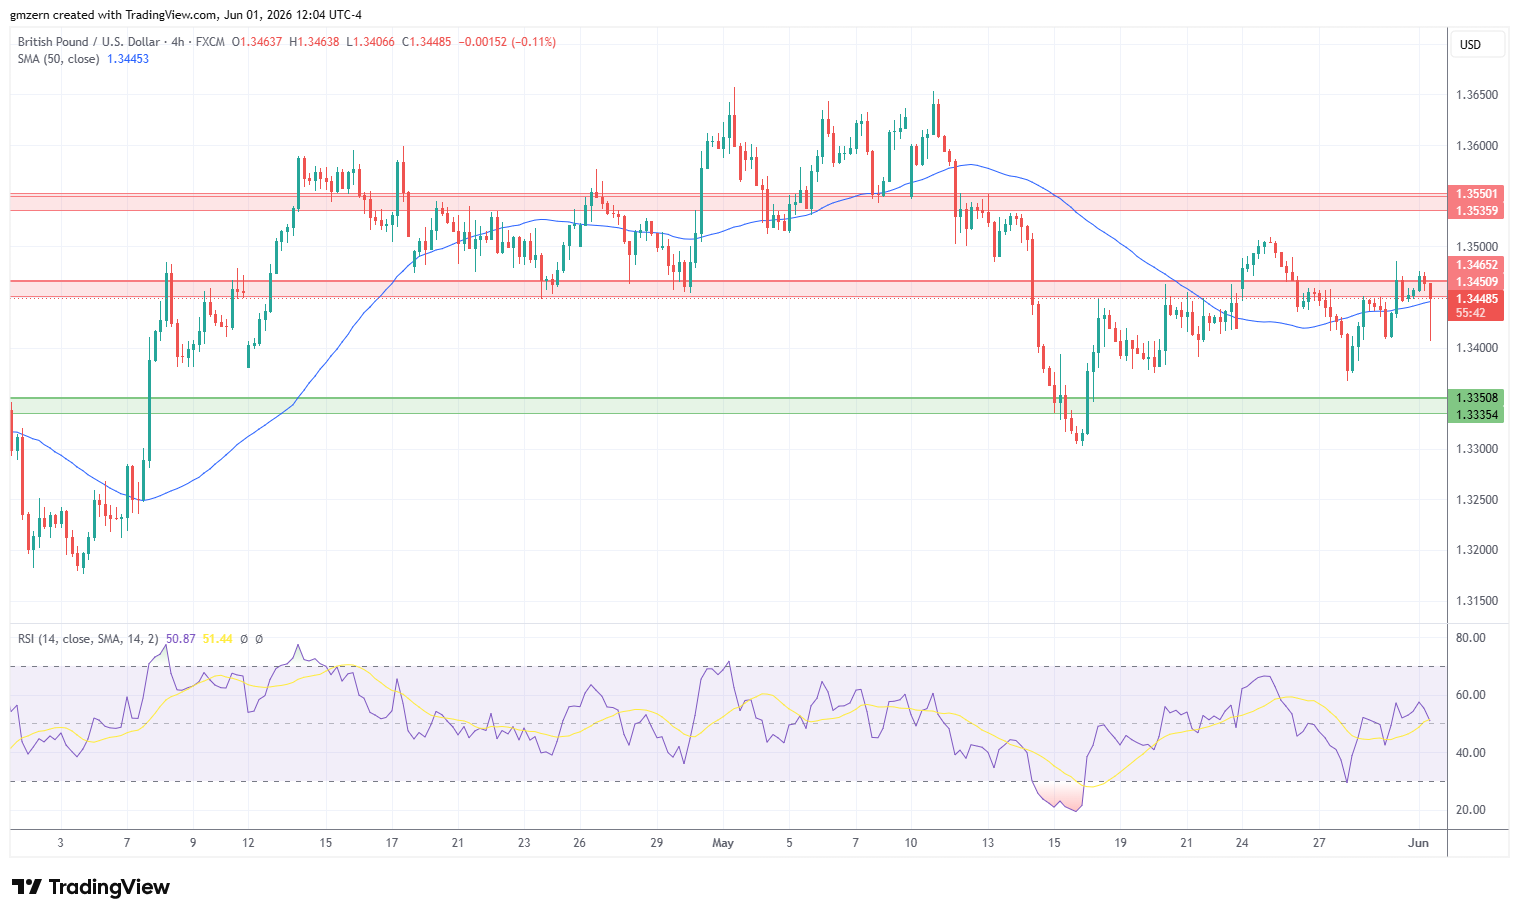Click the low value L1.34066
This screenshot has width=1519, height=917.
pyautogui.click(x=370, y=42)
